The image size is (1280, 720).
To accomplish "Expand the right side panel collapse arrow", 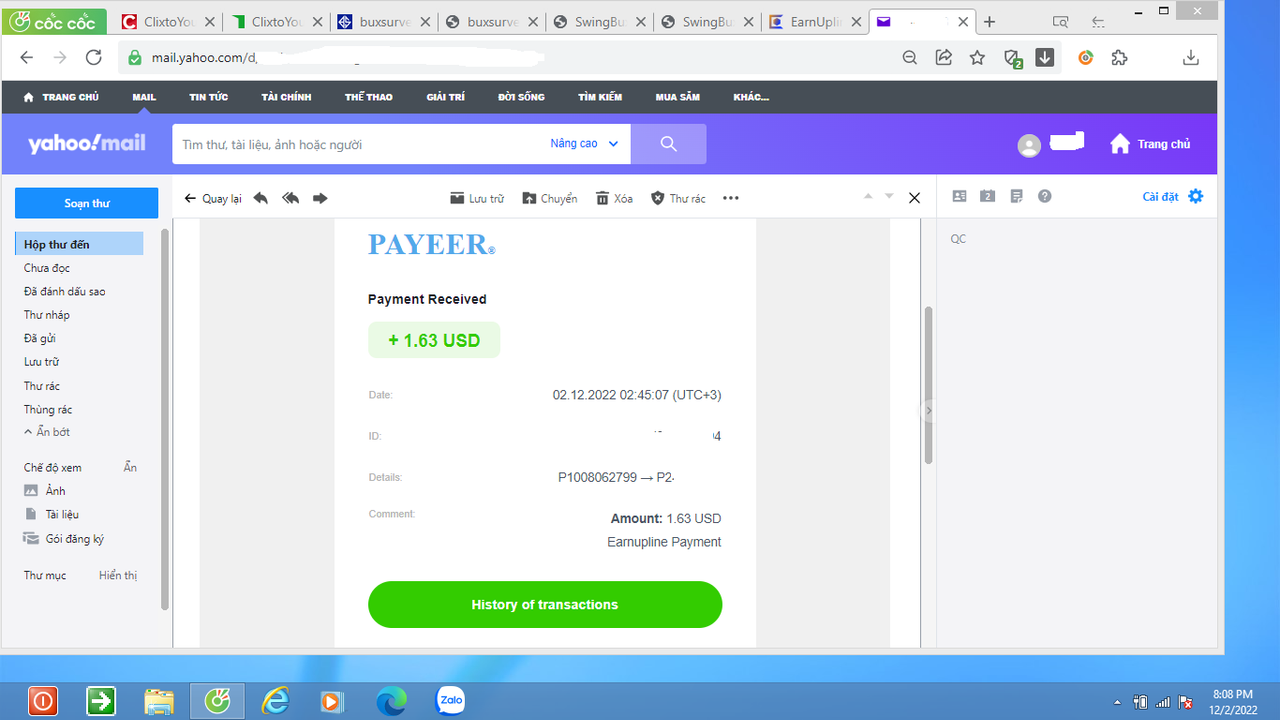I will [x=928, y=410].
